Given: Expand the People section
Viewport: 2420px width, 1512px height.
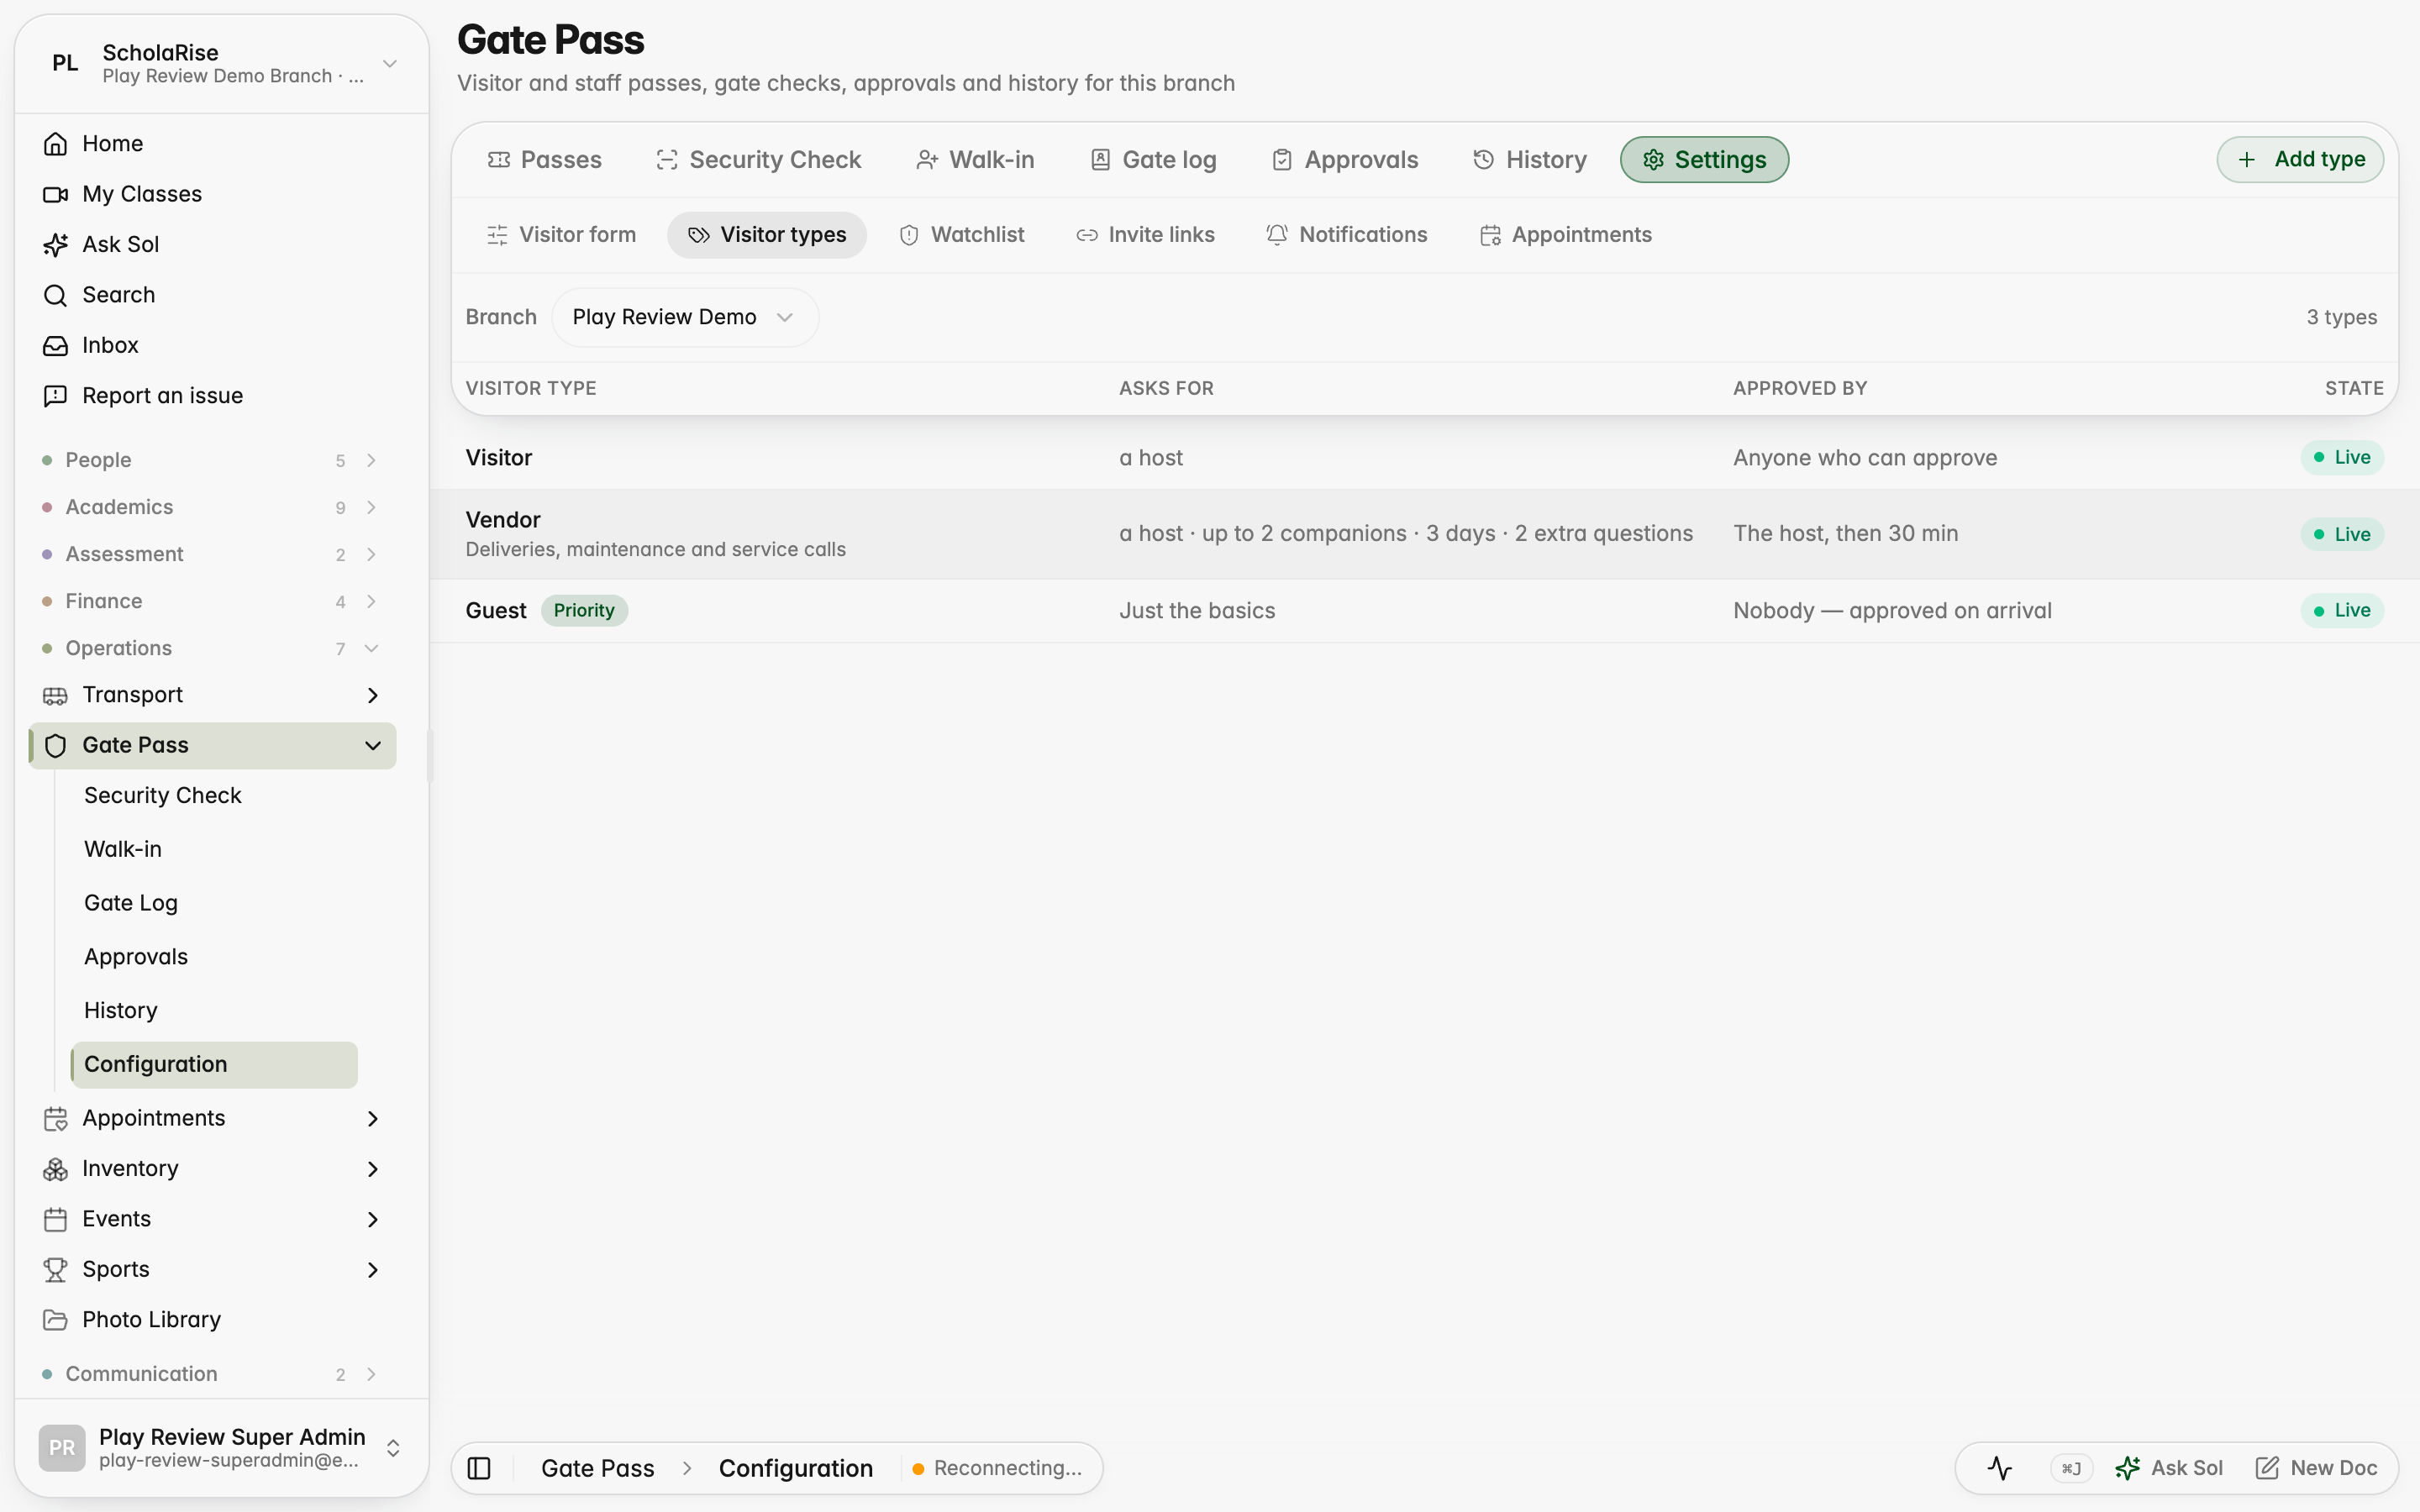Looking at the screenshot, I should pos(210,460).
